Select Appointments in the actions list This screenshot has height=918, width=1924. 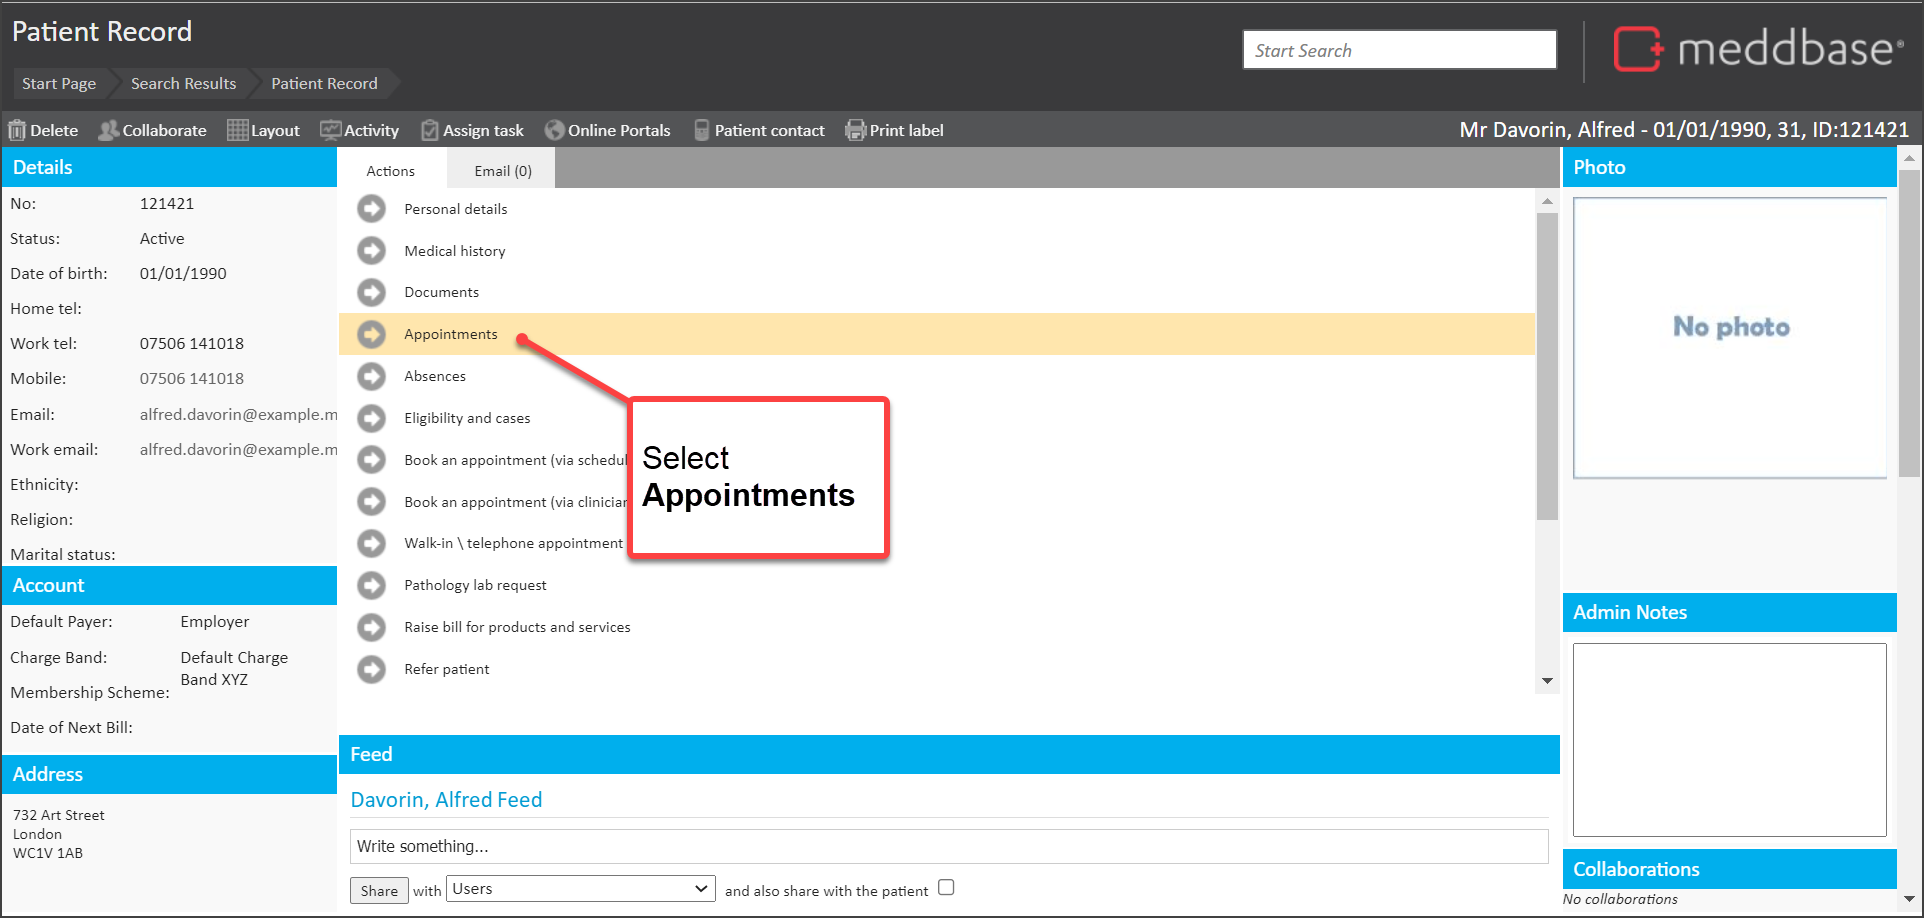click(451, 334)
